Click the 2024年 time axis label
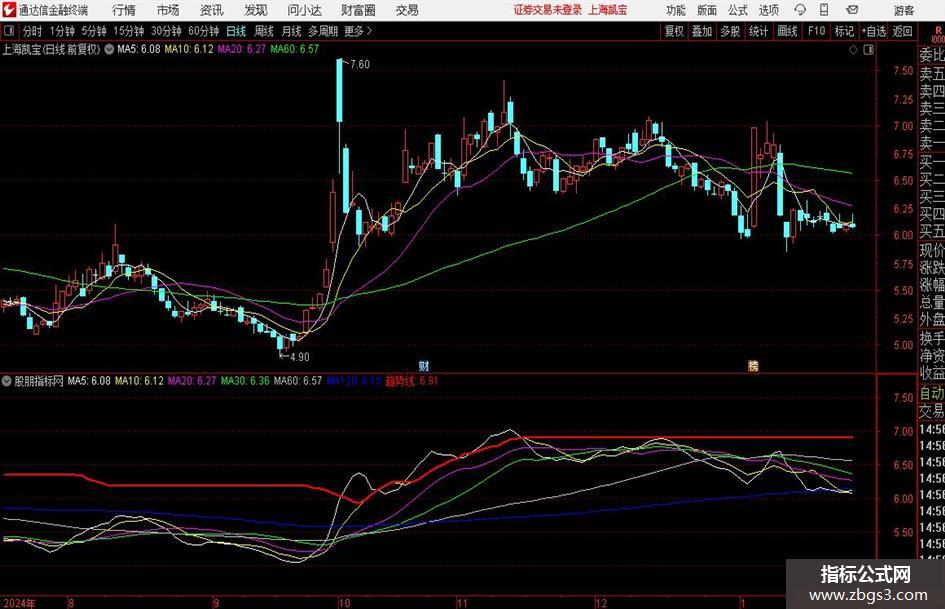This screenshot has height=609, width=945. (x=19, y=603)
